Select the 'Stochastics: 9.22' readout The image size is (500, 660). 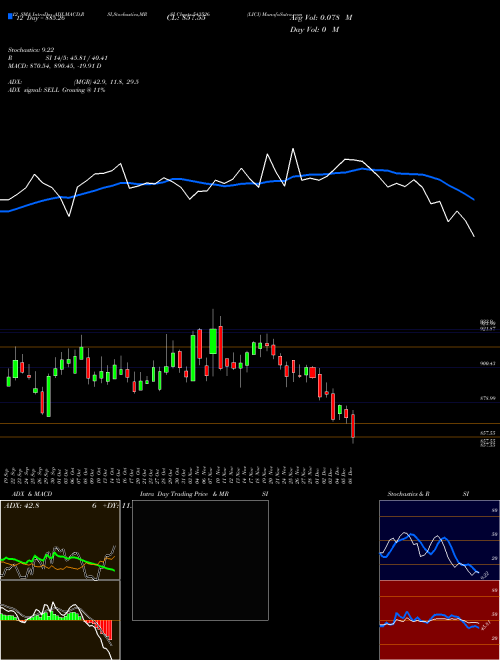(31, 50)
